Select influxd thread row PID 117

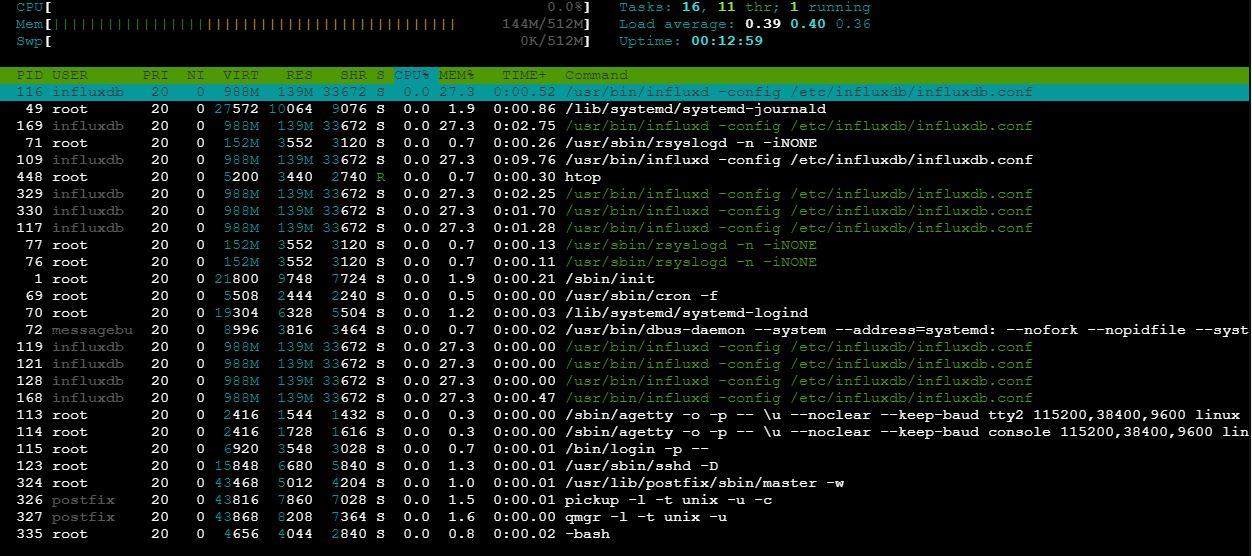[x=625, y=228]
